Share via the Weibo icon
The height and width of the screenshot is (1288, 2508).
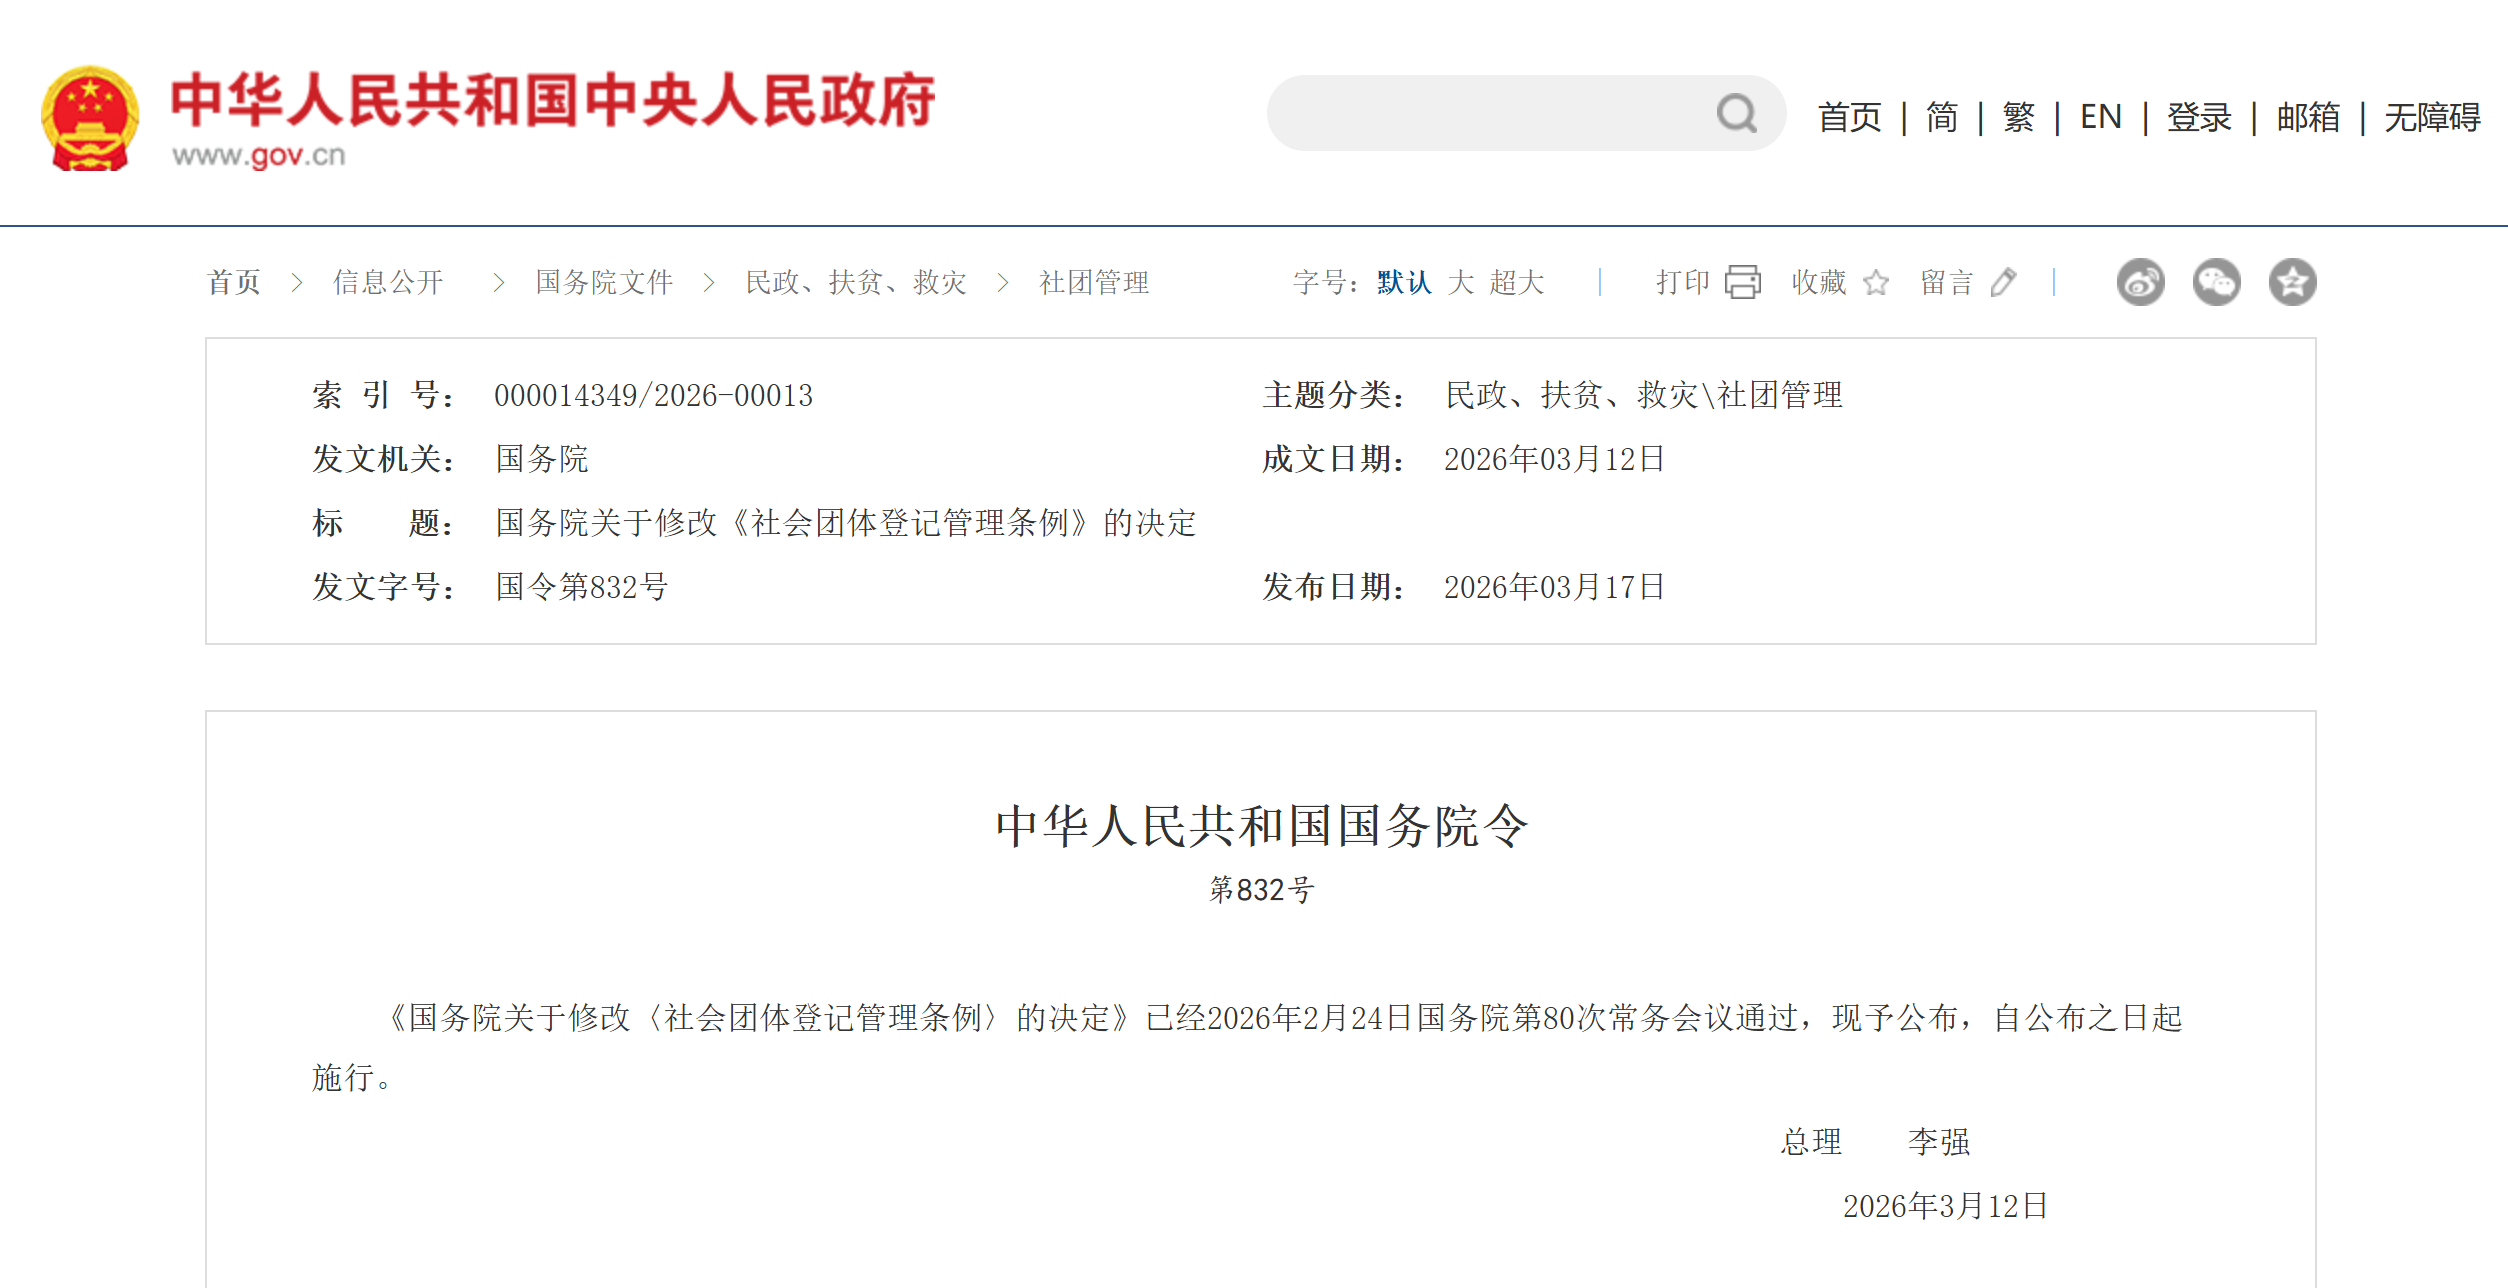(2140, 282)
